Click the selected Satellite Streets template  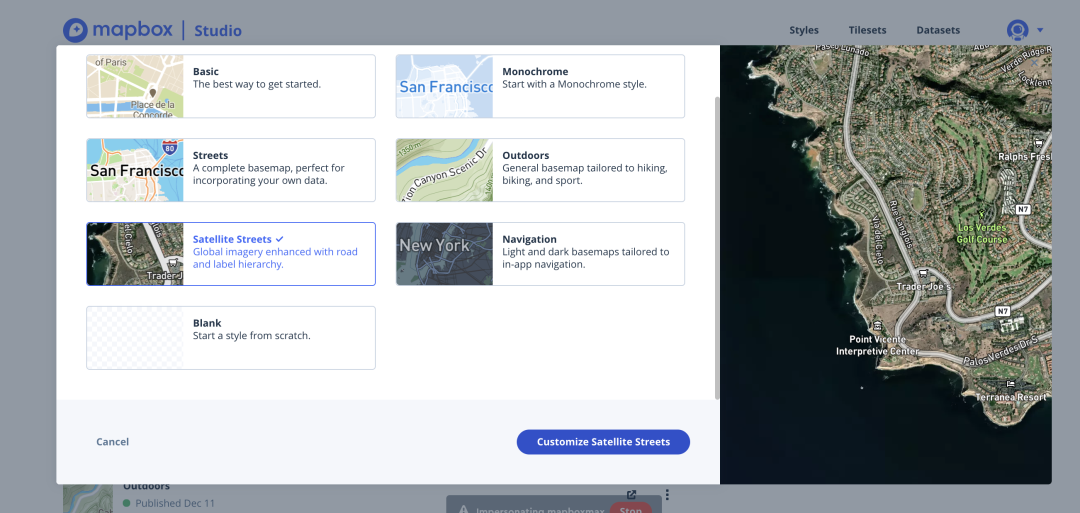point(231,254)
